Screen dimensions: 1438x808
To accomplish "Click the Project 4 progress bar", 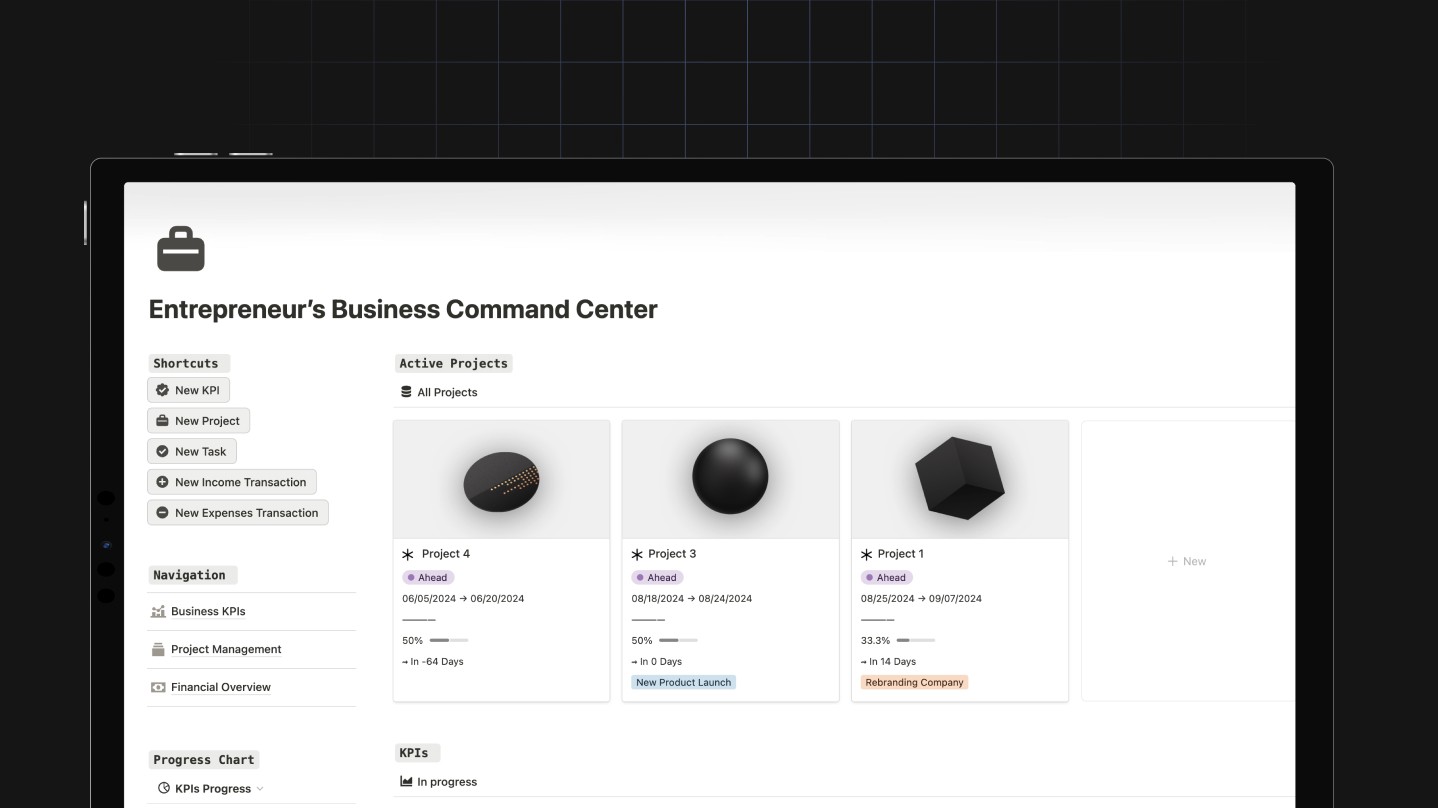I will point(448,641).
